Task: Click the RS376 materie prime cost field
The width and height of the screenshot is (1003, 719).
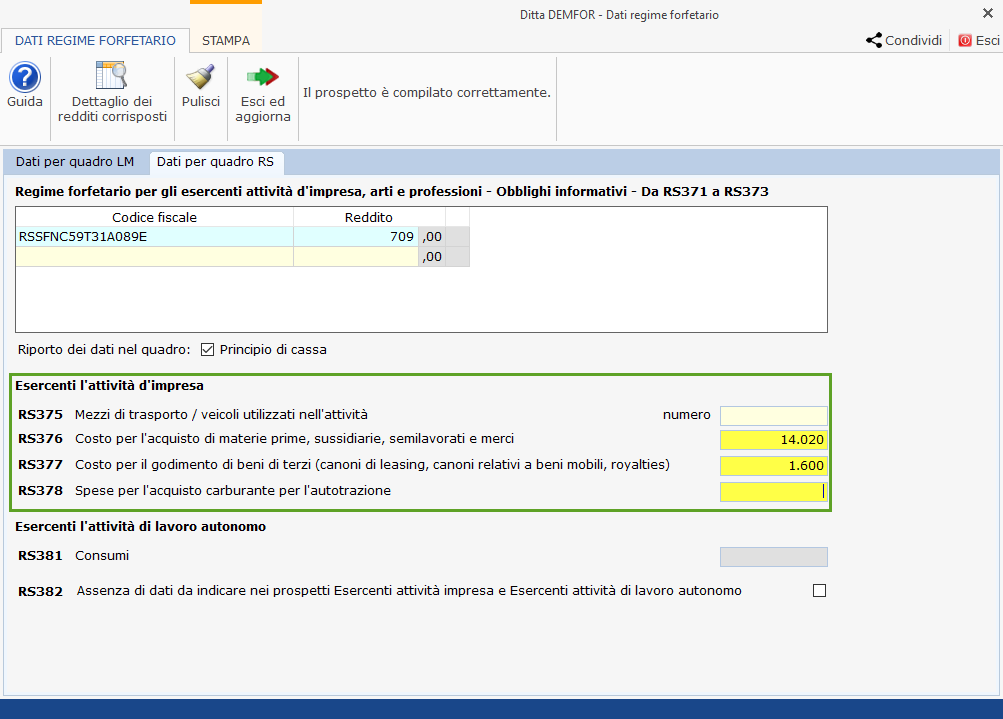Action: point(773,440)
